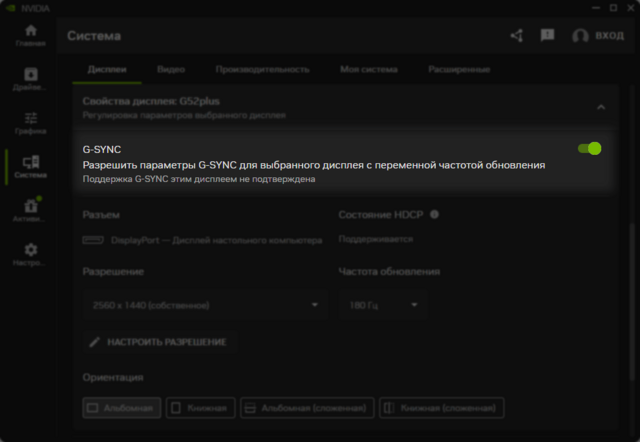This screenshot has height=442, width=640.
Task: Click the HDCP info icon
Action: click(434, 214)
